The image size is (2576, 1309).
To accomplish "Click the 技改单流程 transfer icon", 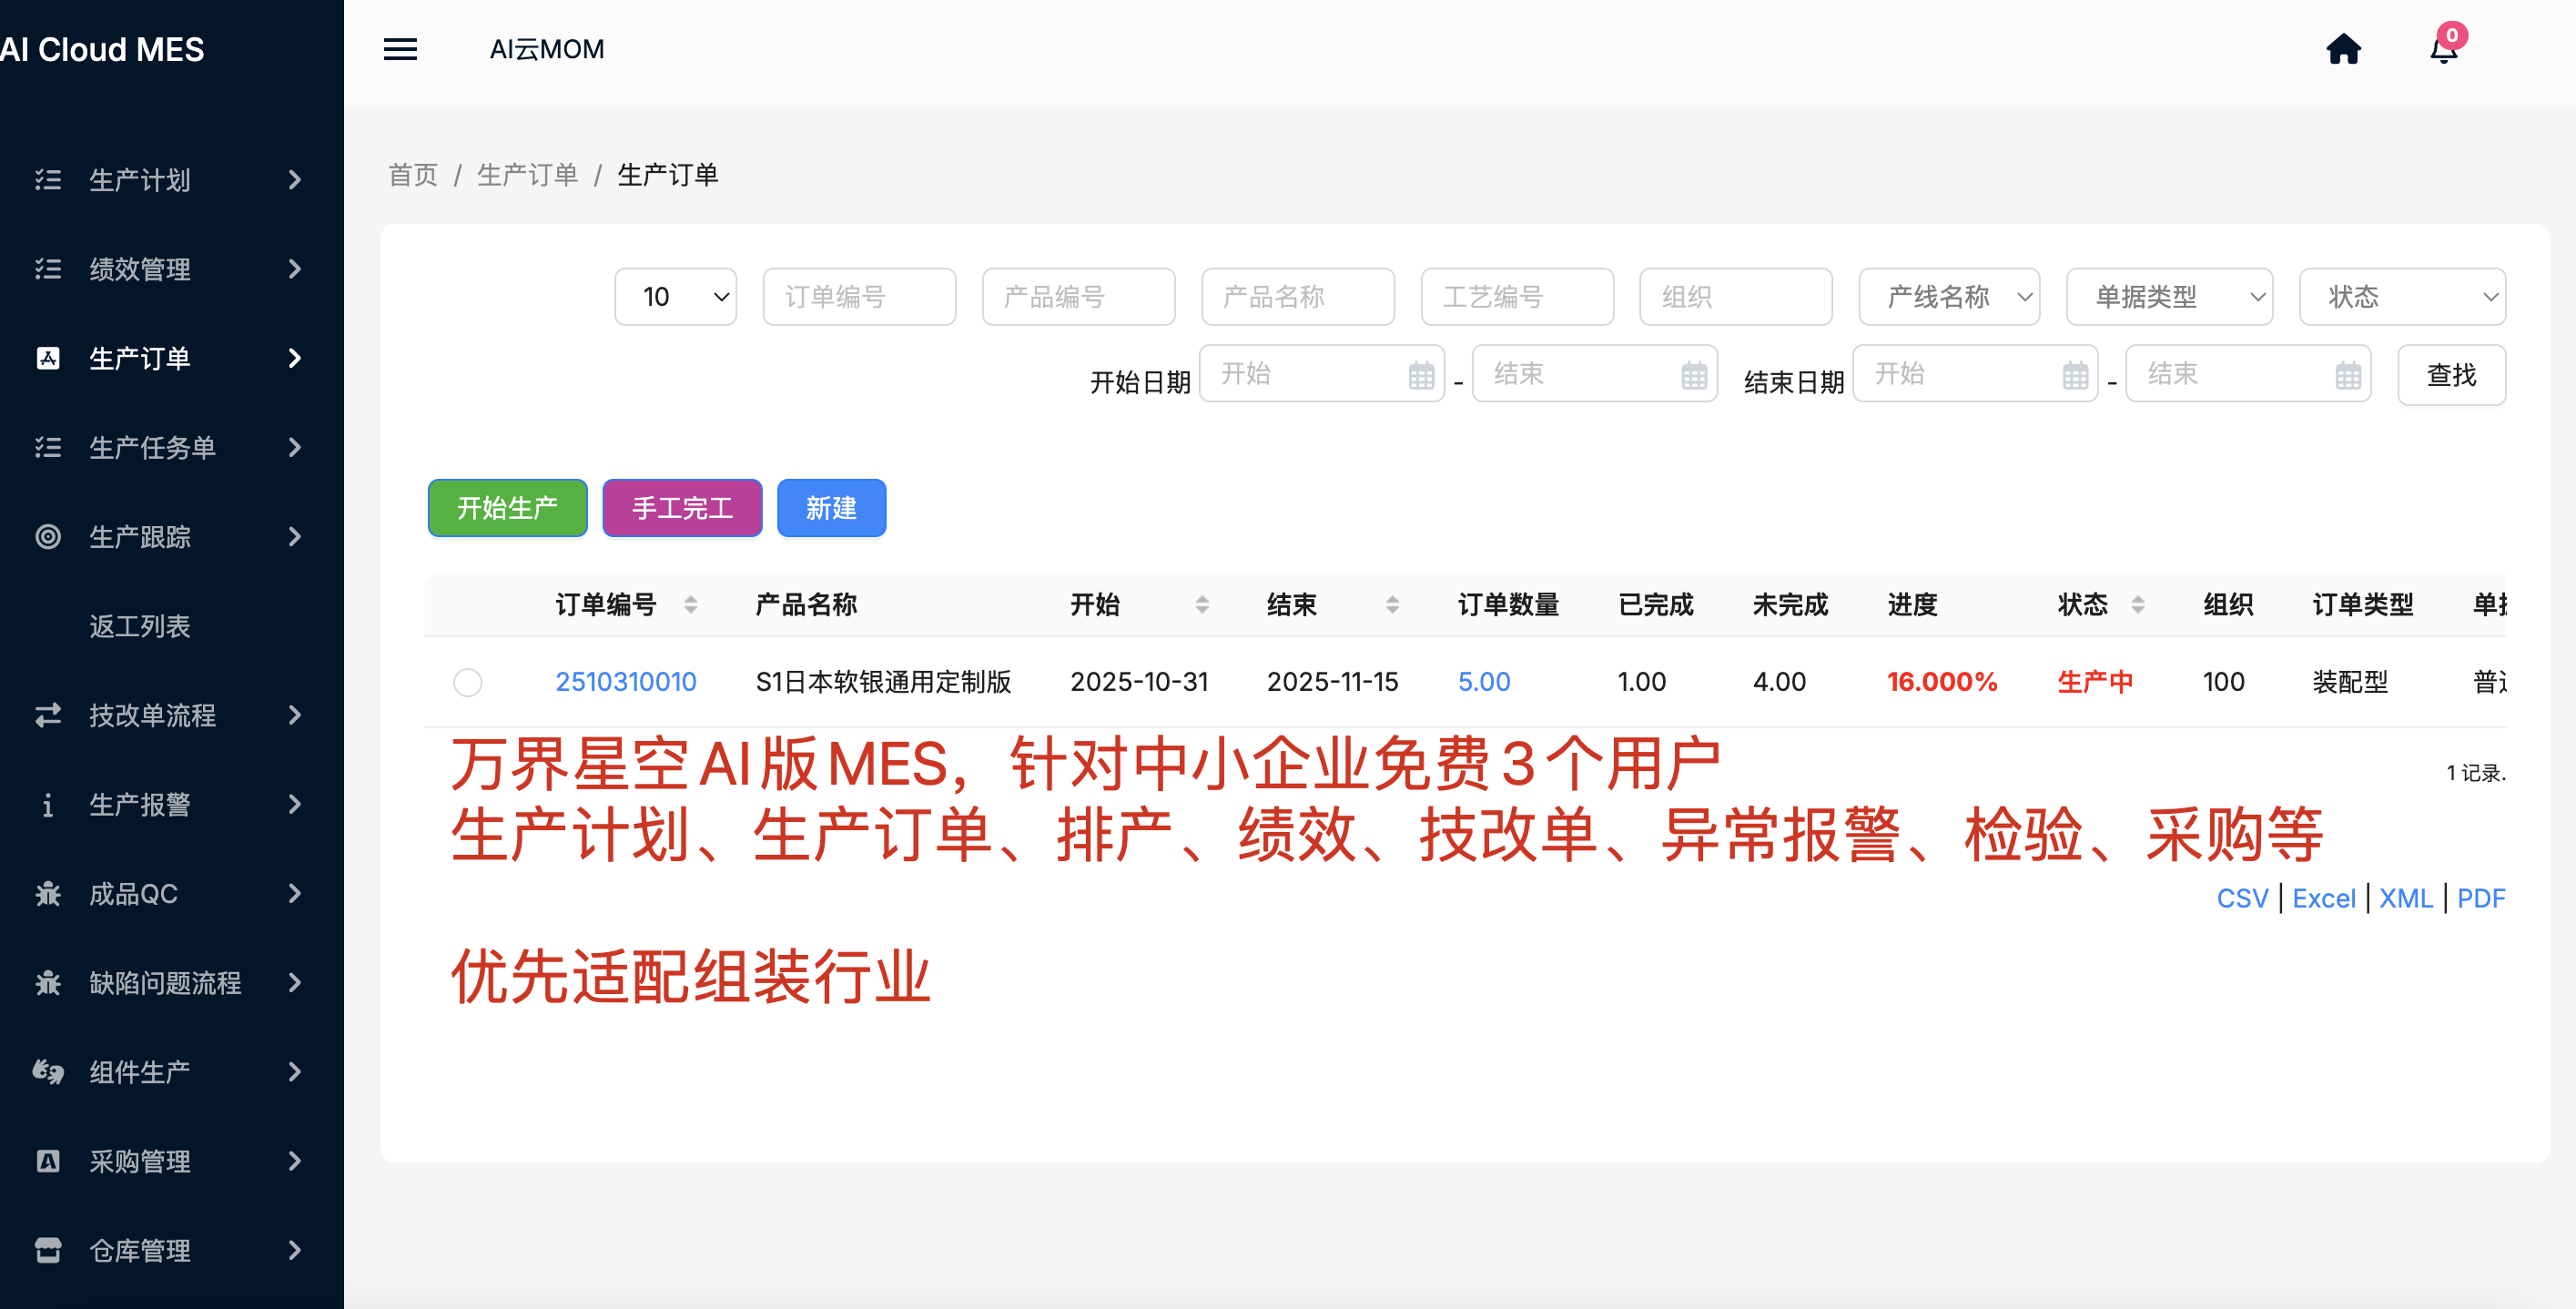I will point(47,715).
